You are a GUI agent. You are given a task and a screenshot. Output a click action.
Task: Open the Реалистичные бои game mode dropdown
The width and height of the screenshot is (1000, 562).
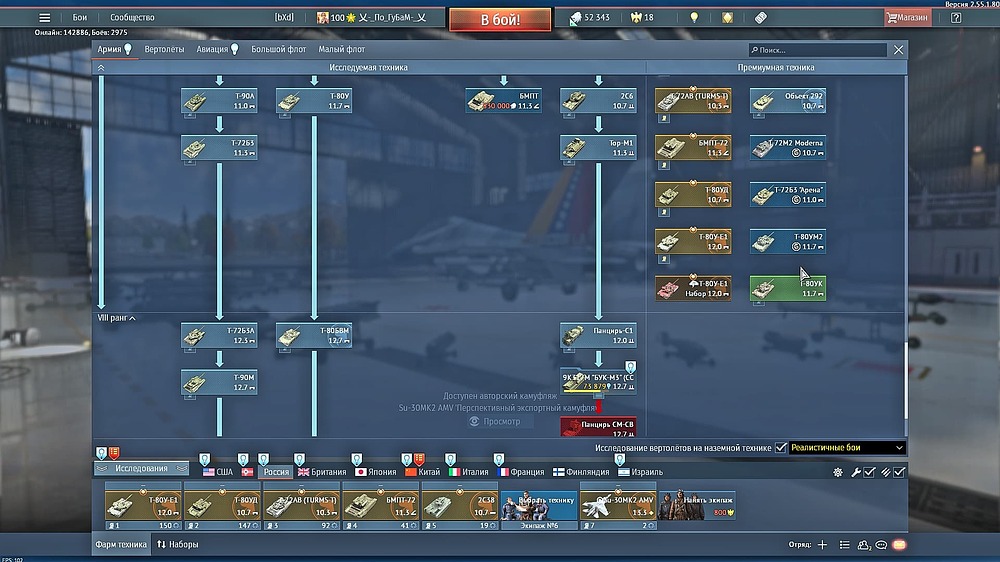pyautogui.click(x=847, y=448)
